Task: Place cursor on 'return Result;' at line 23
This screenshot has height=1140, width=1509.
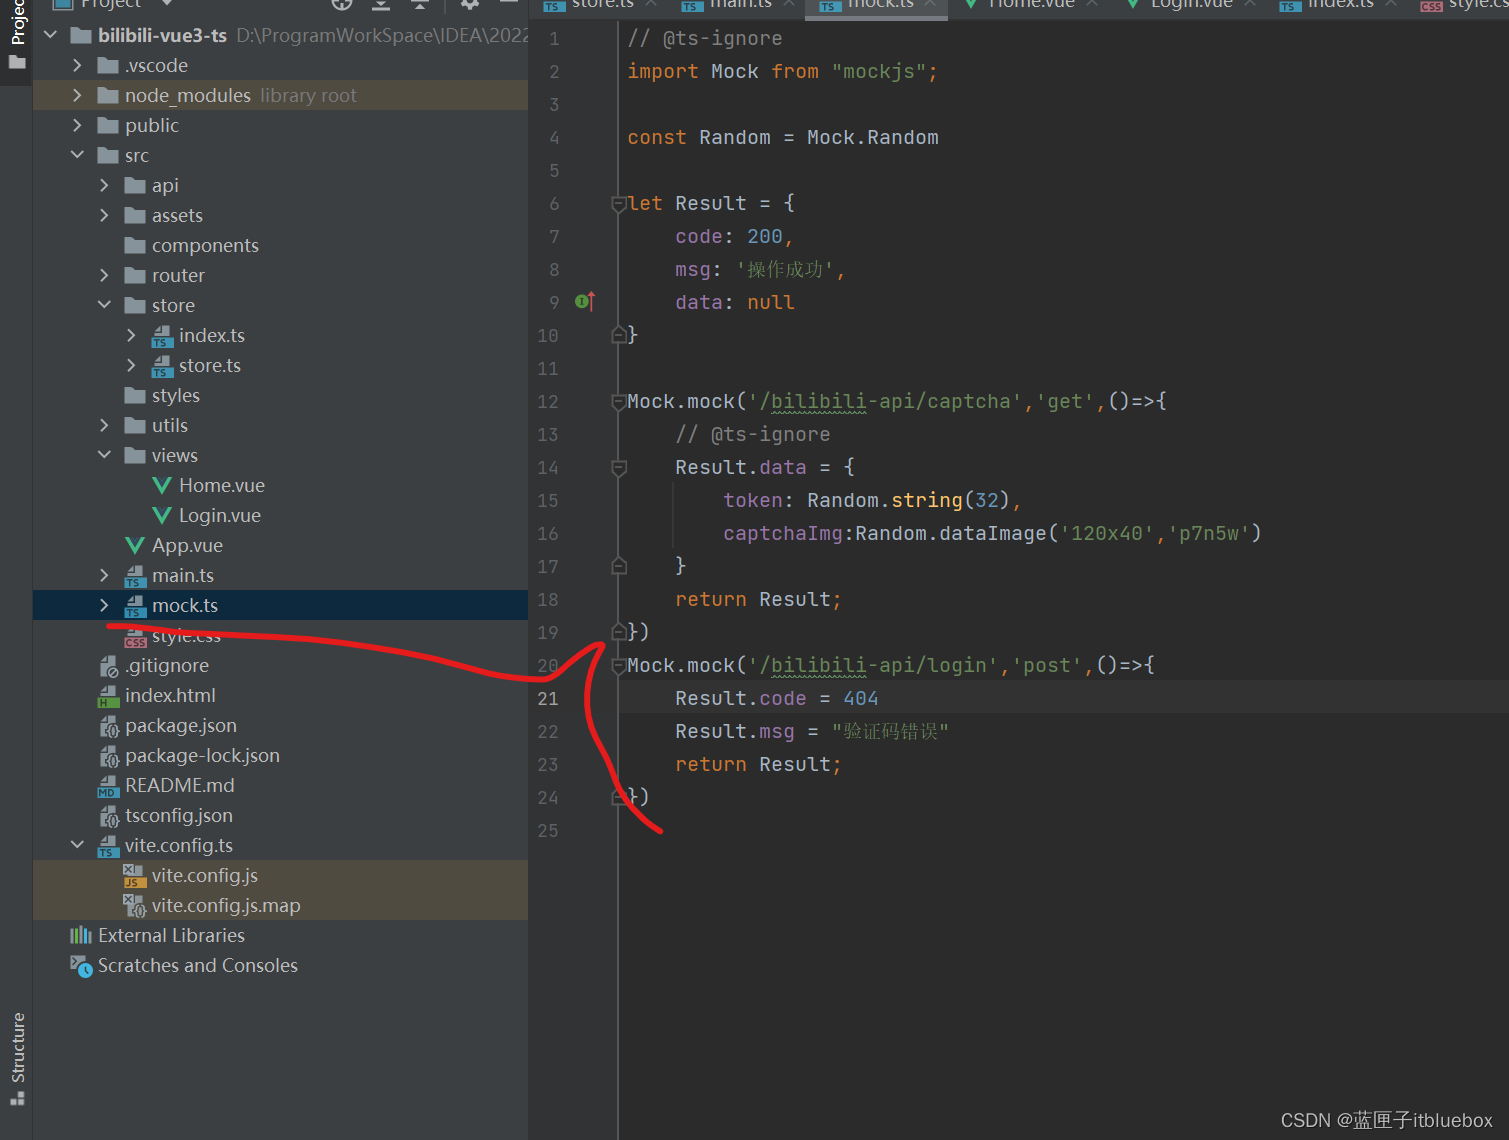Action: 758,765
